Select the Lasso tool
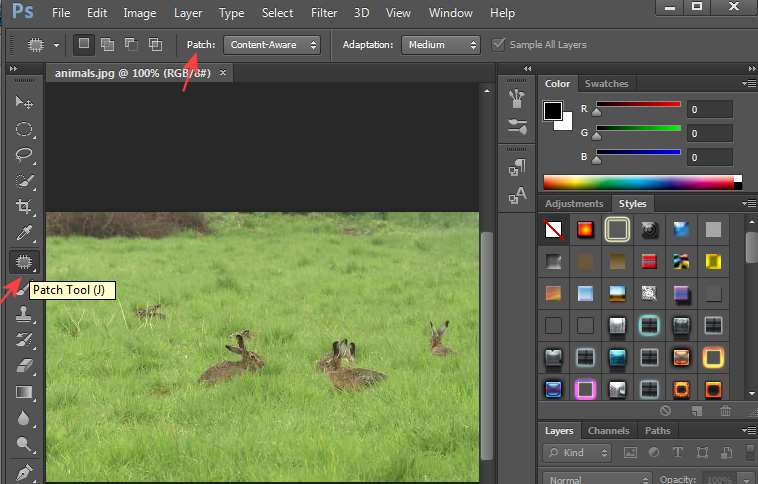The height and width of the screenshot is (484, 758). coord(24,155)
